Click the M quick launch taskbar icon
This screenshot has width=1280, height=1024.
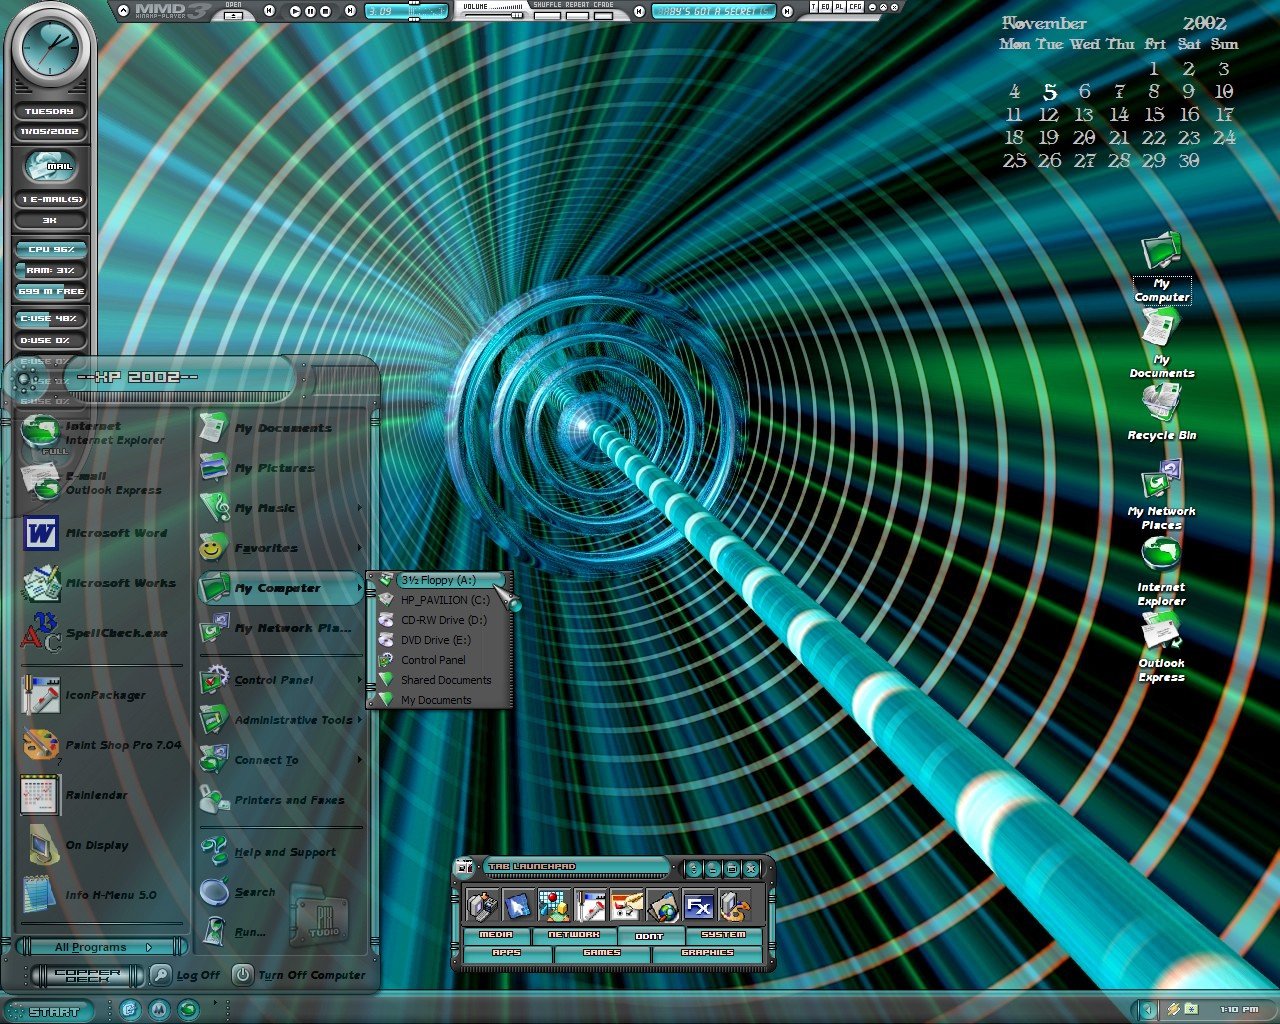click(159, 1009)
